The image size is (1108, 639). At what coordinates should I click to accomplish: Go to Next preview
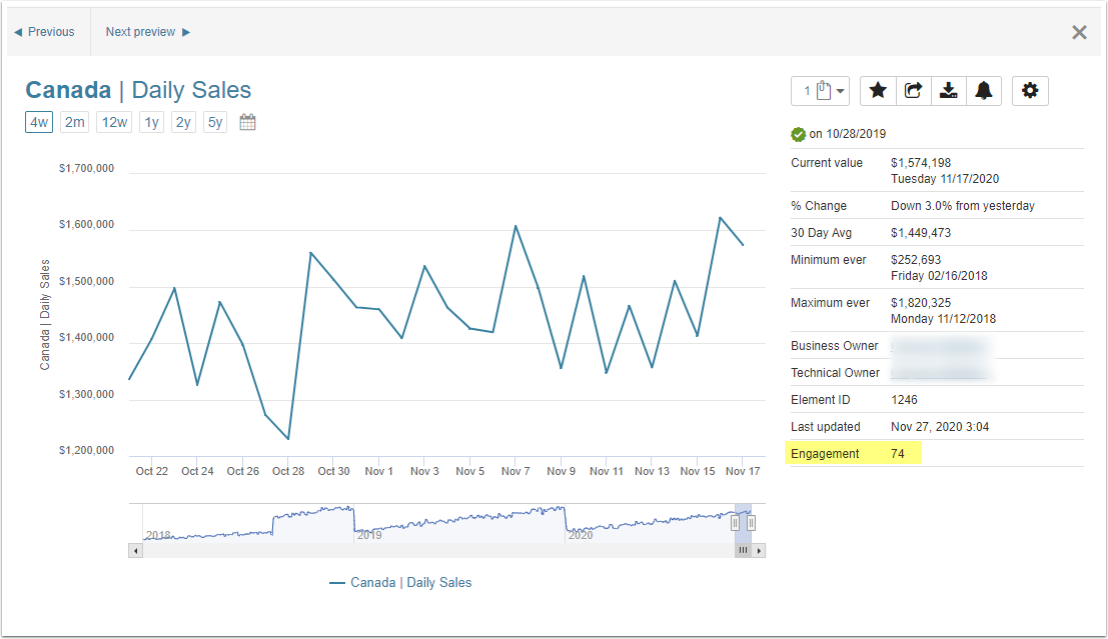click(147, 32)
